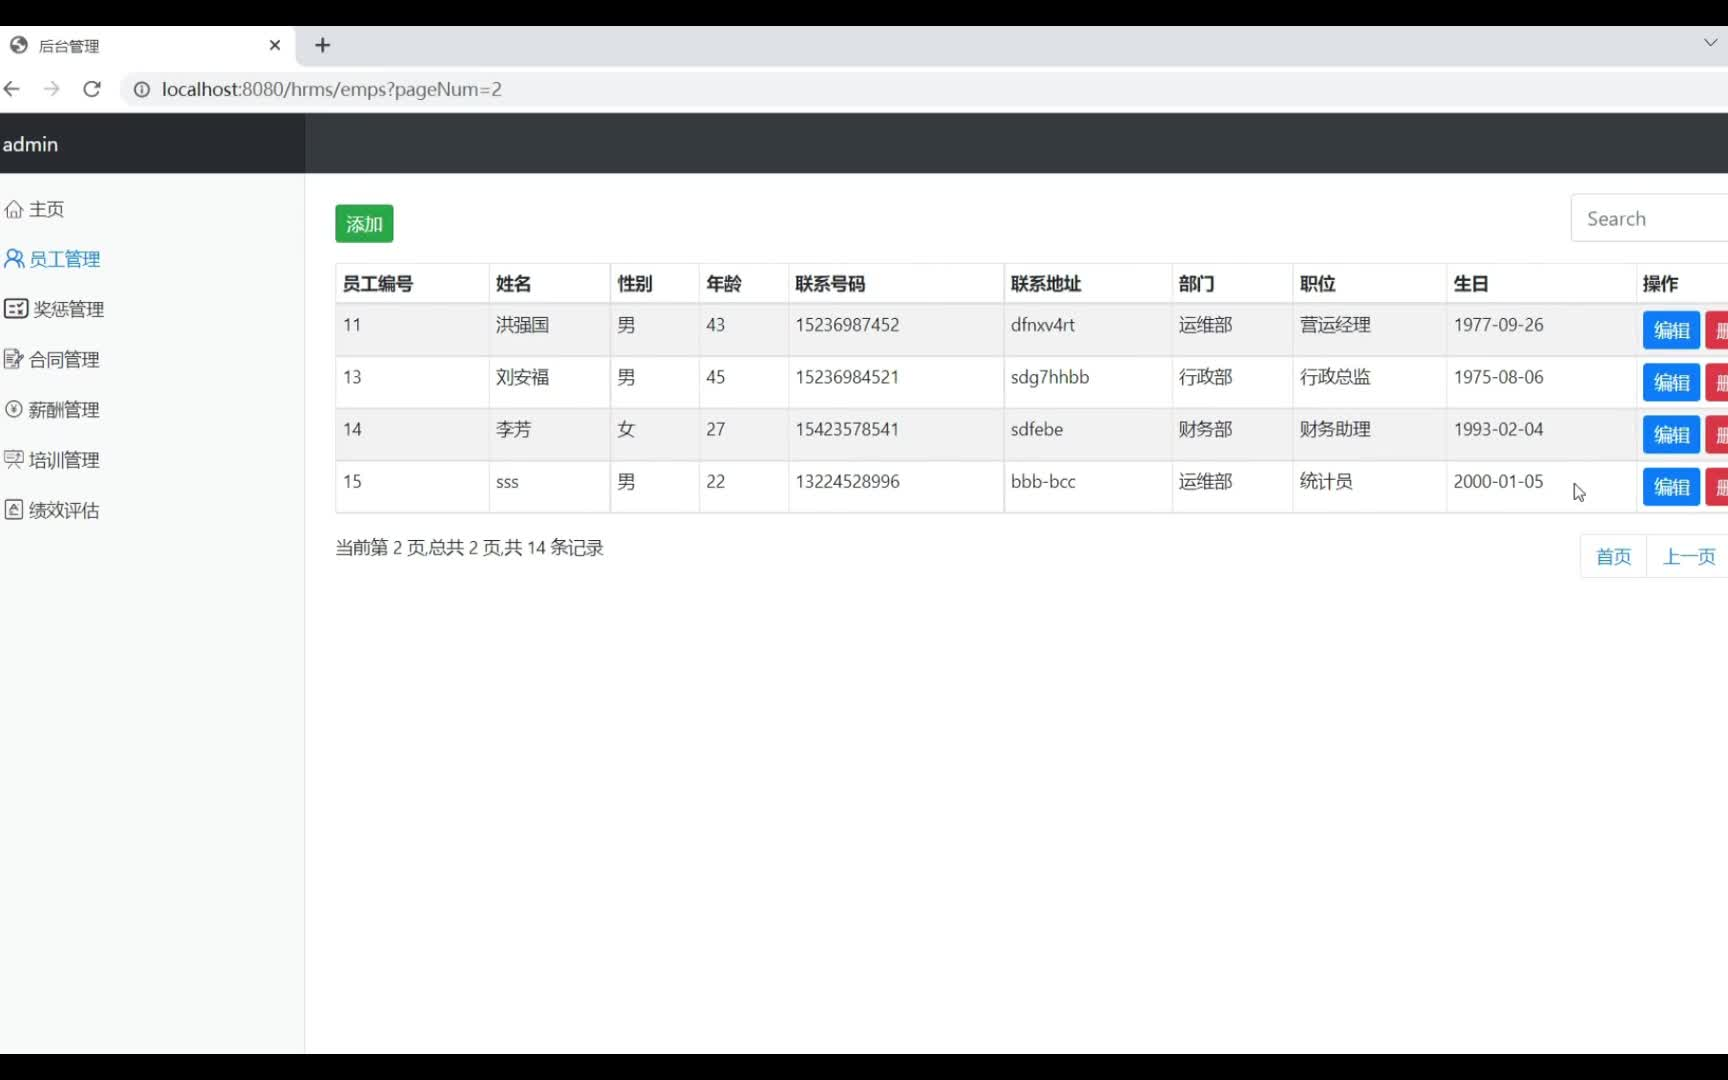Click the icon beside 绩效评估
This screenshot has height=1080, width=1728.
coord(14,510)
